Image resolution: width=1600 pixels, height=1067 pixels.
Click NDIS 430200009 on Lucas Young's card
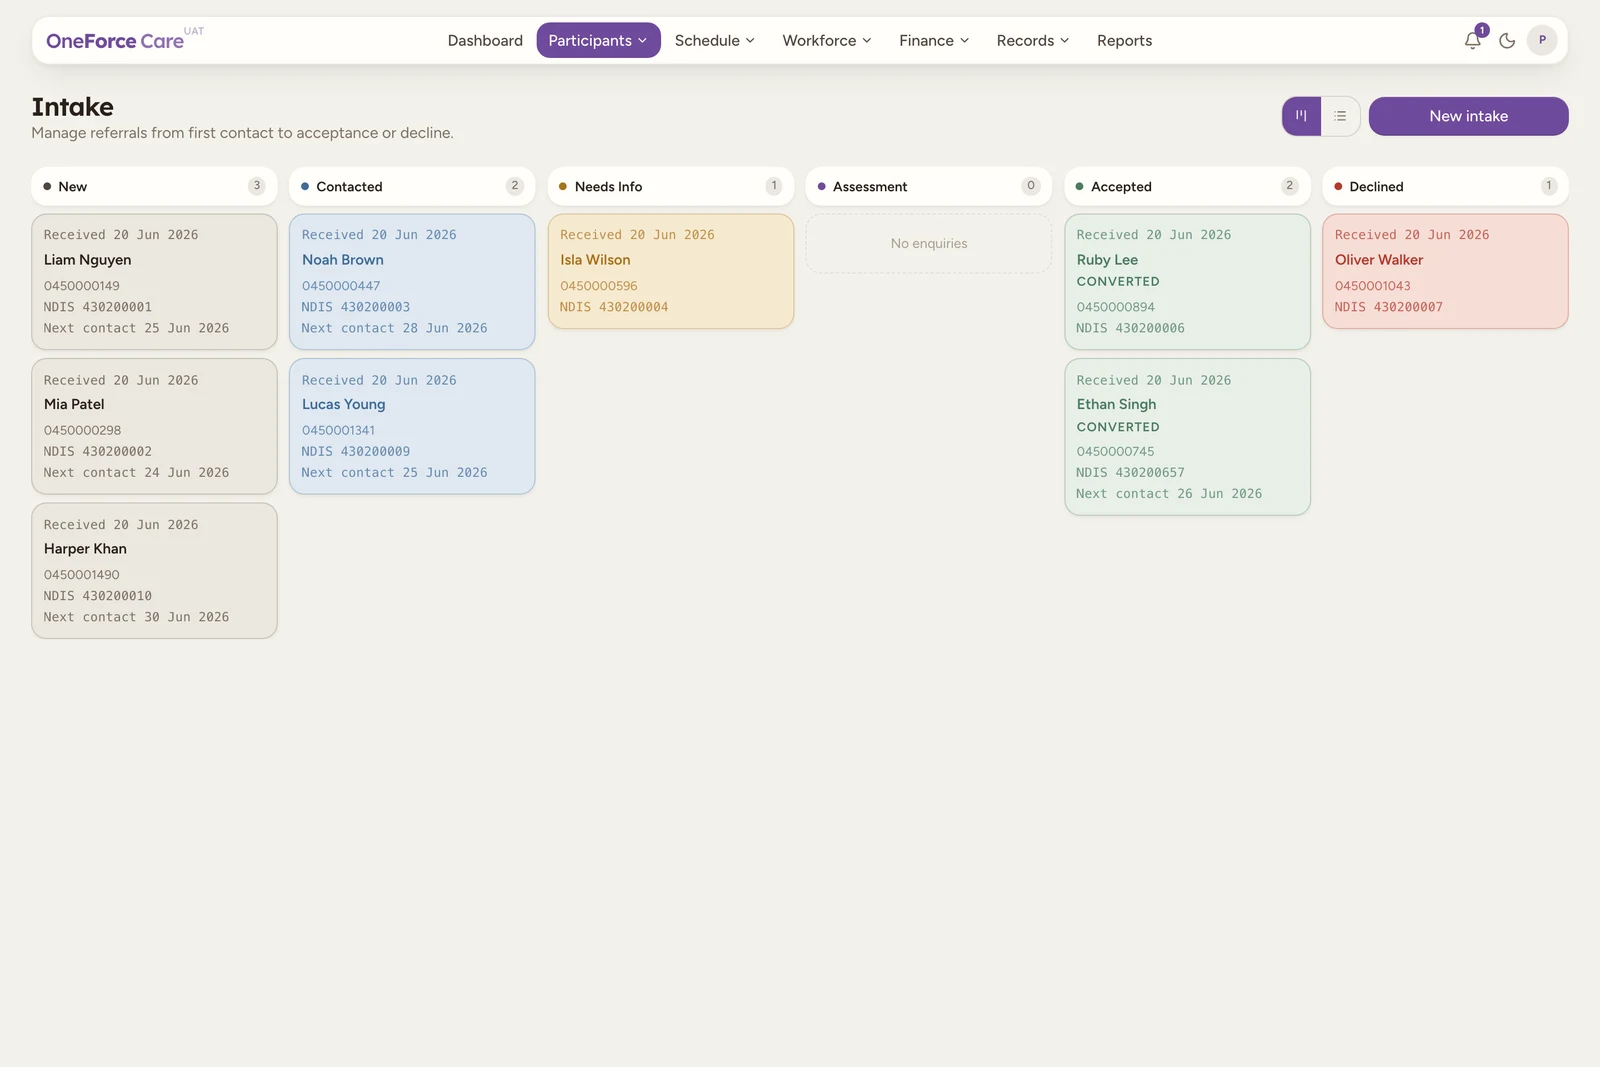point(355,452)
